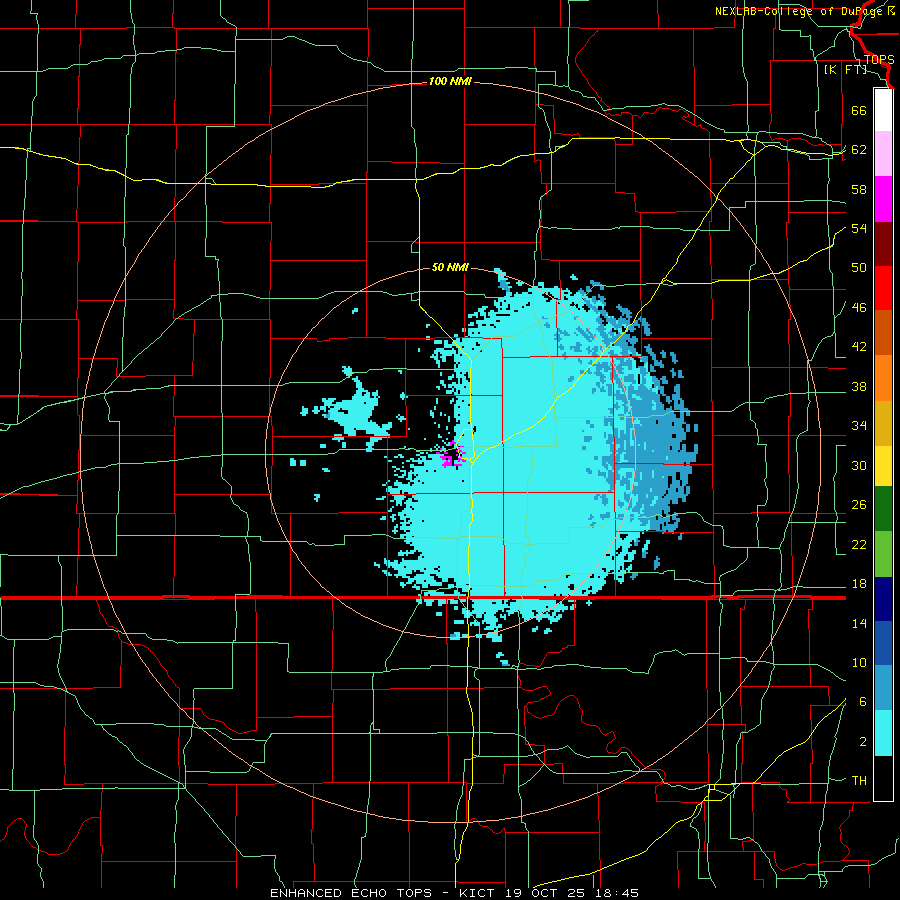Click the light pink legend swatch
The image size is (900, 900).
(883, 154)
